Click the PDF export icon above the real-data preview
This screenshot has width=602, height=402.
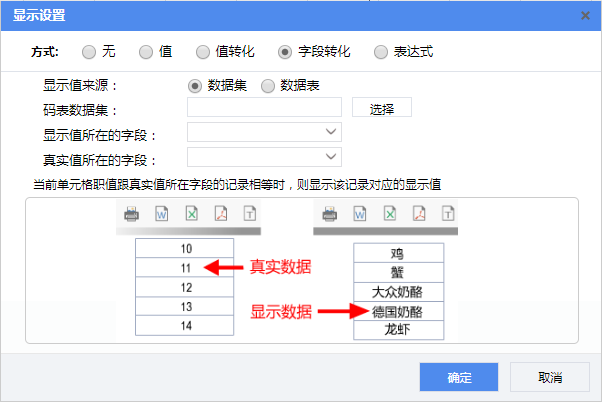[x=221, y=213]
